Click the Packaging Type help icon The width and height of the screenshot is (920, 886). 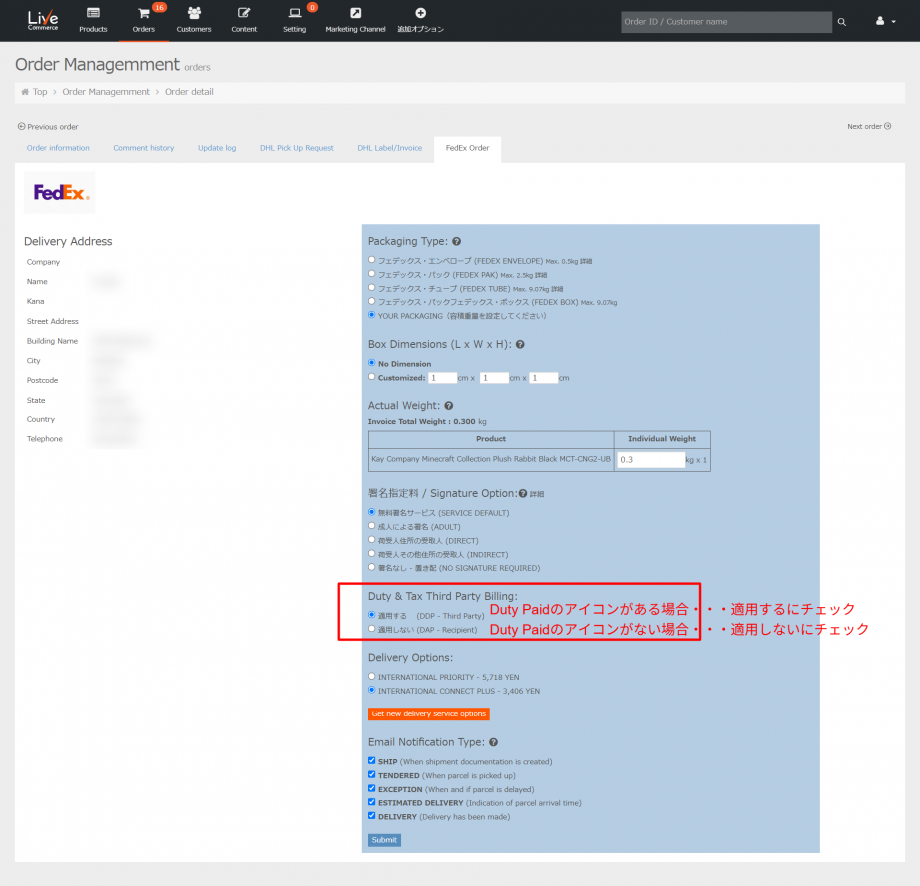pyautogui.click(x=456, y=241)
